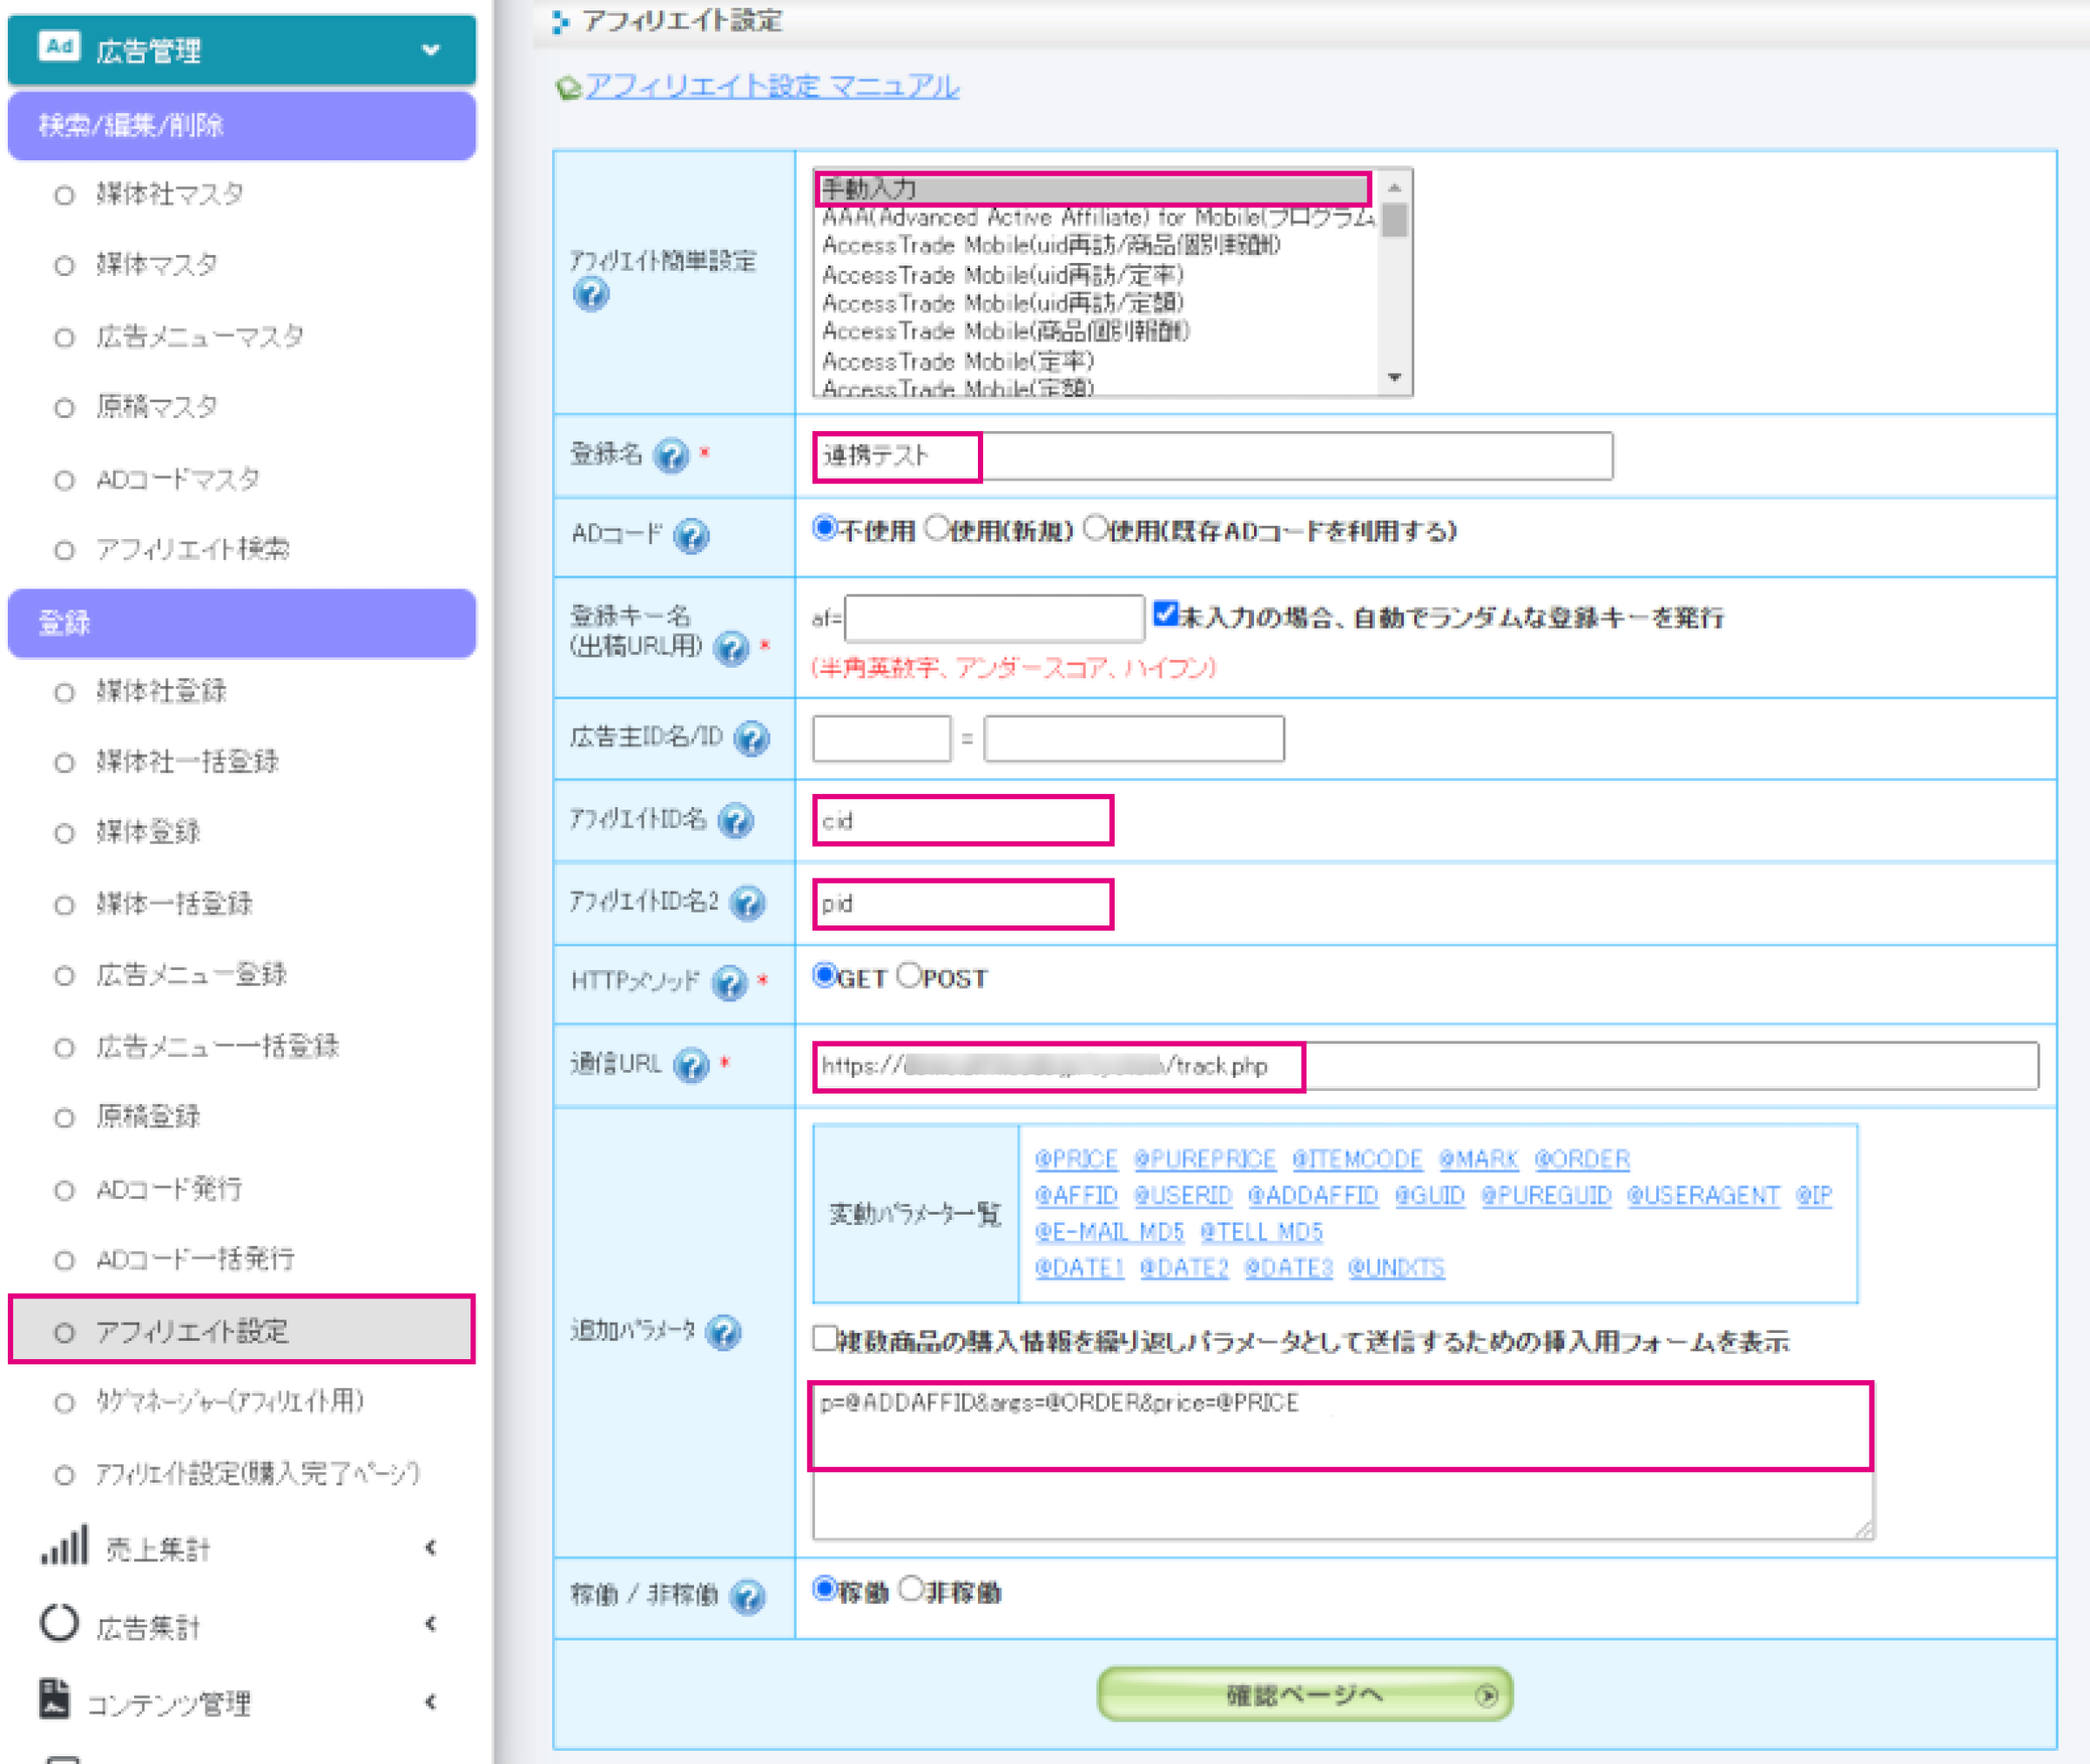Select 非稼働 radio button
The width and height of the screenshot is (2090, 1764).
911,1588
